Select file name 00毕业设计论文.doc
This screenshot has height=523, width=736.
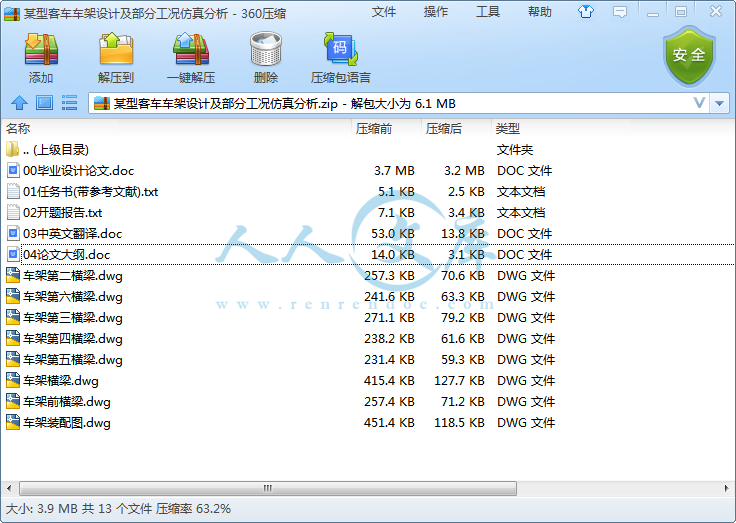tap(78, 170)
